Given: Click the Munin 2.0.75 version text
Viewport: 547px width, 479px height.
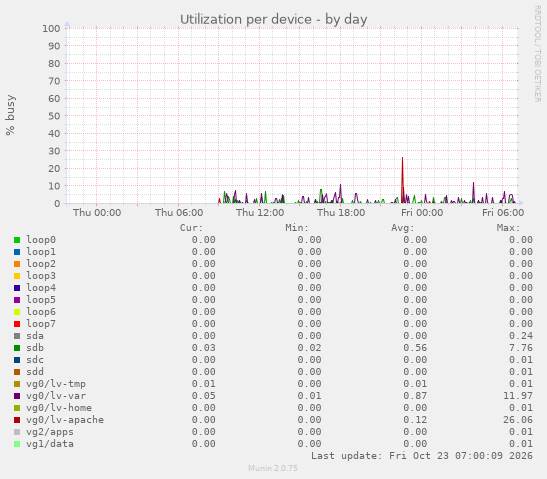Looking at the screenshot, I should click(x=273, y=468).
